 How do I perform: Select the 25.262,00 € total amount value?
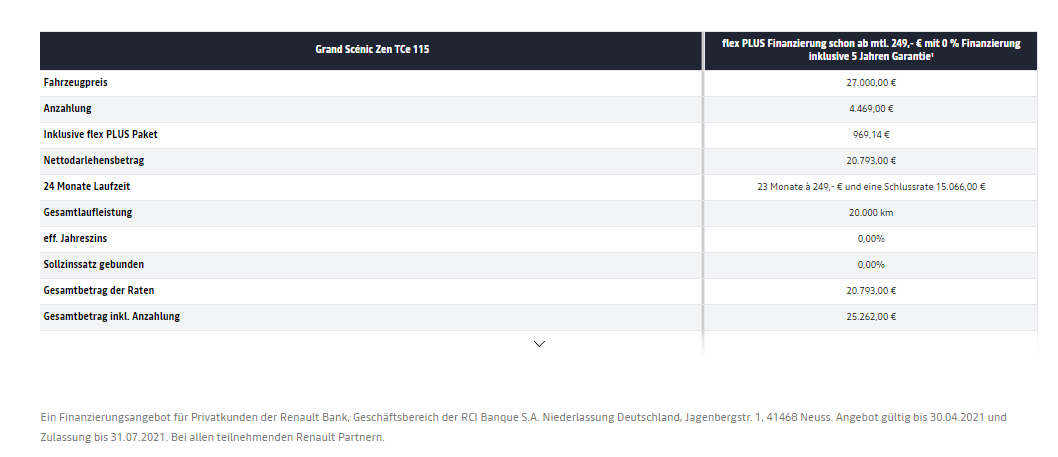(x=870, y=316)
